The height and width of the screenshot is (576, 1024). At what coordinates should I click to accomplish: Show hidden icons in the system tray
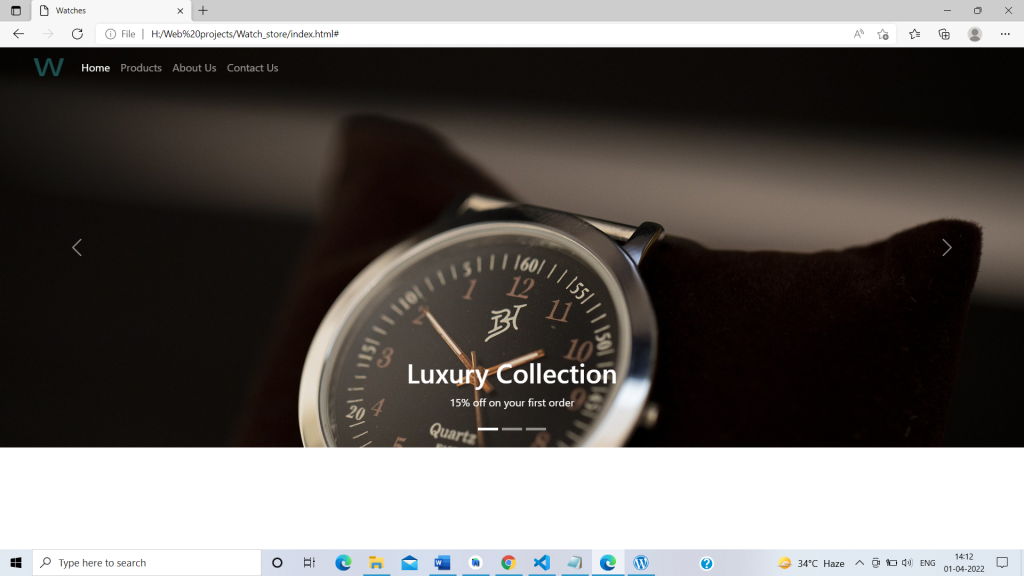click(858, 562)
